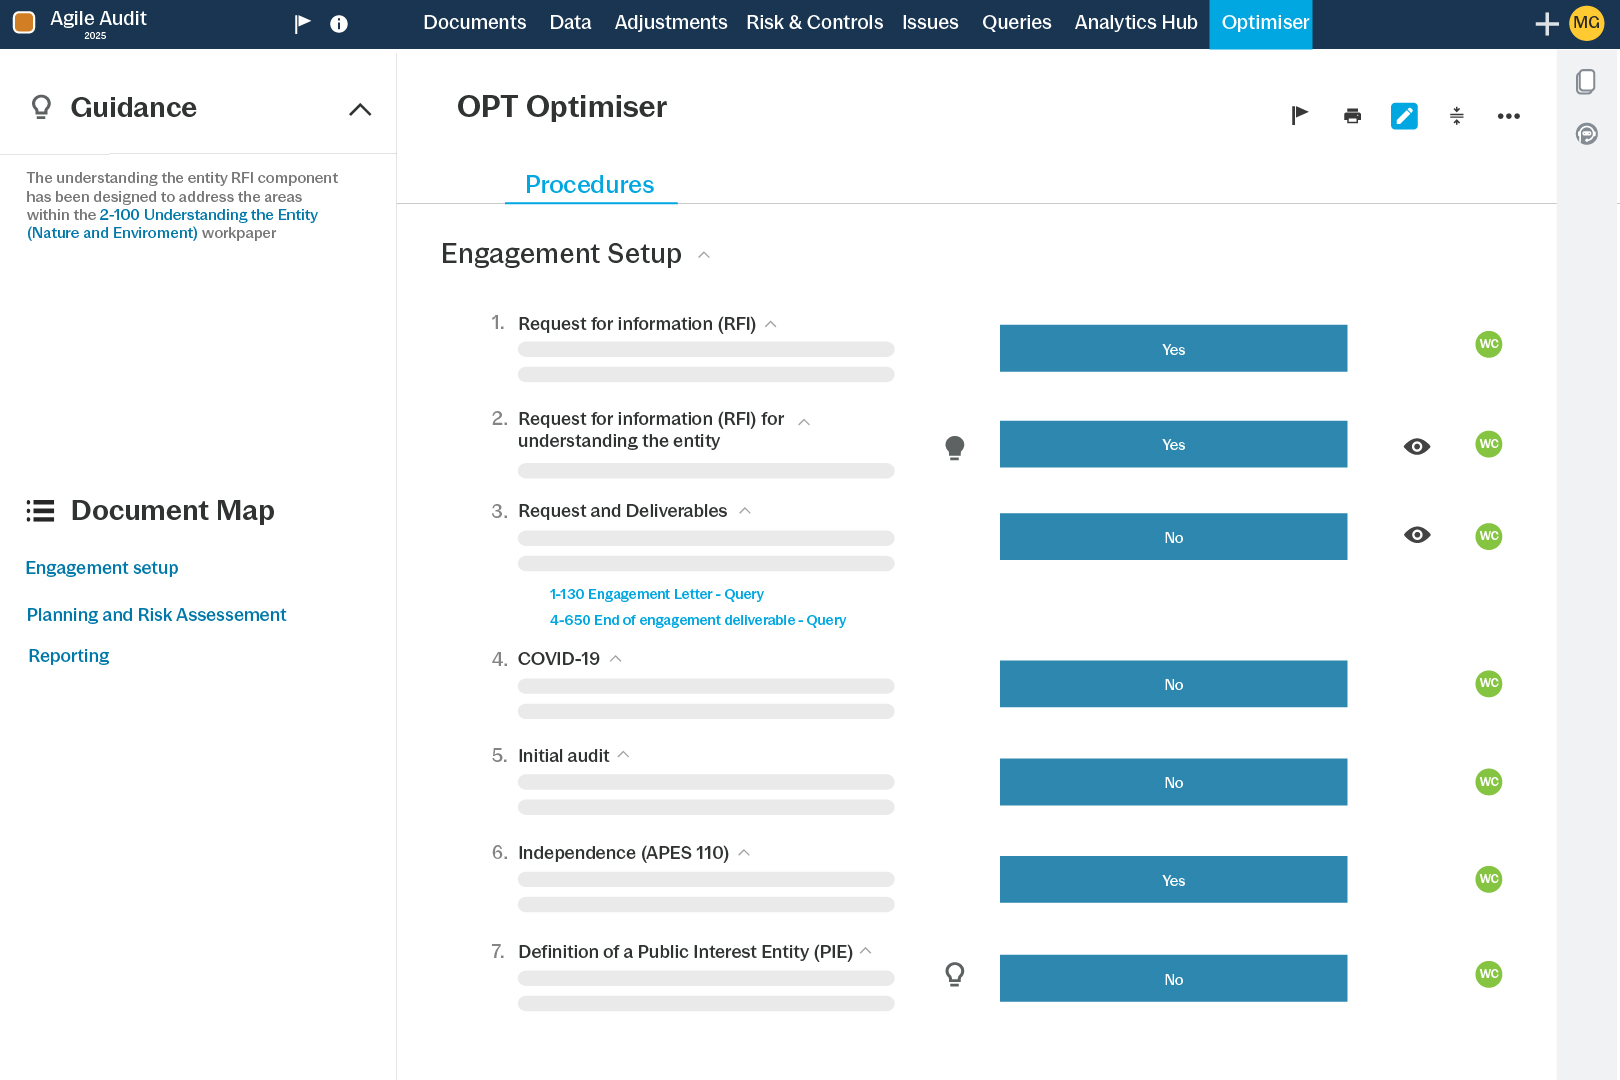The height and width of the screenshot is (1080, 1620).
Task: Collapse RFI for understanding the entity chevron
Action: pos(804,422)
